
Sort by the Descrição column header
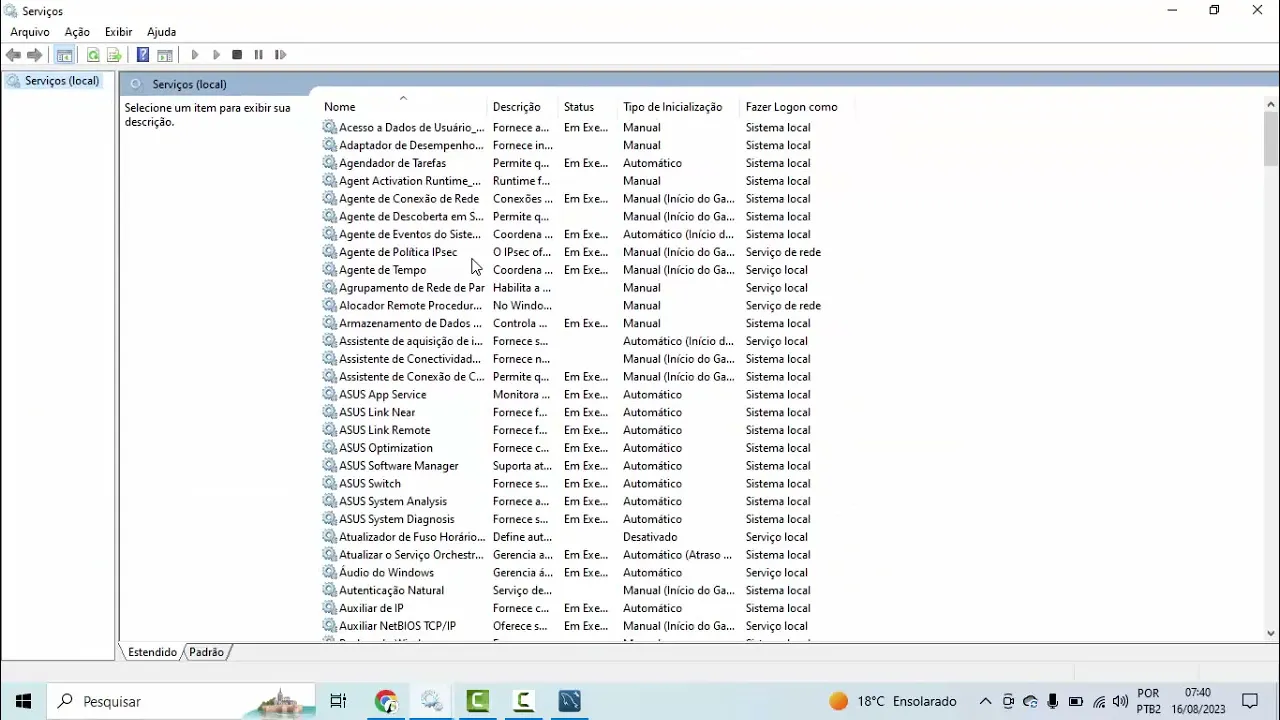(x=523, y=107)
